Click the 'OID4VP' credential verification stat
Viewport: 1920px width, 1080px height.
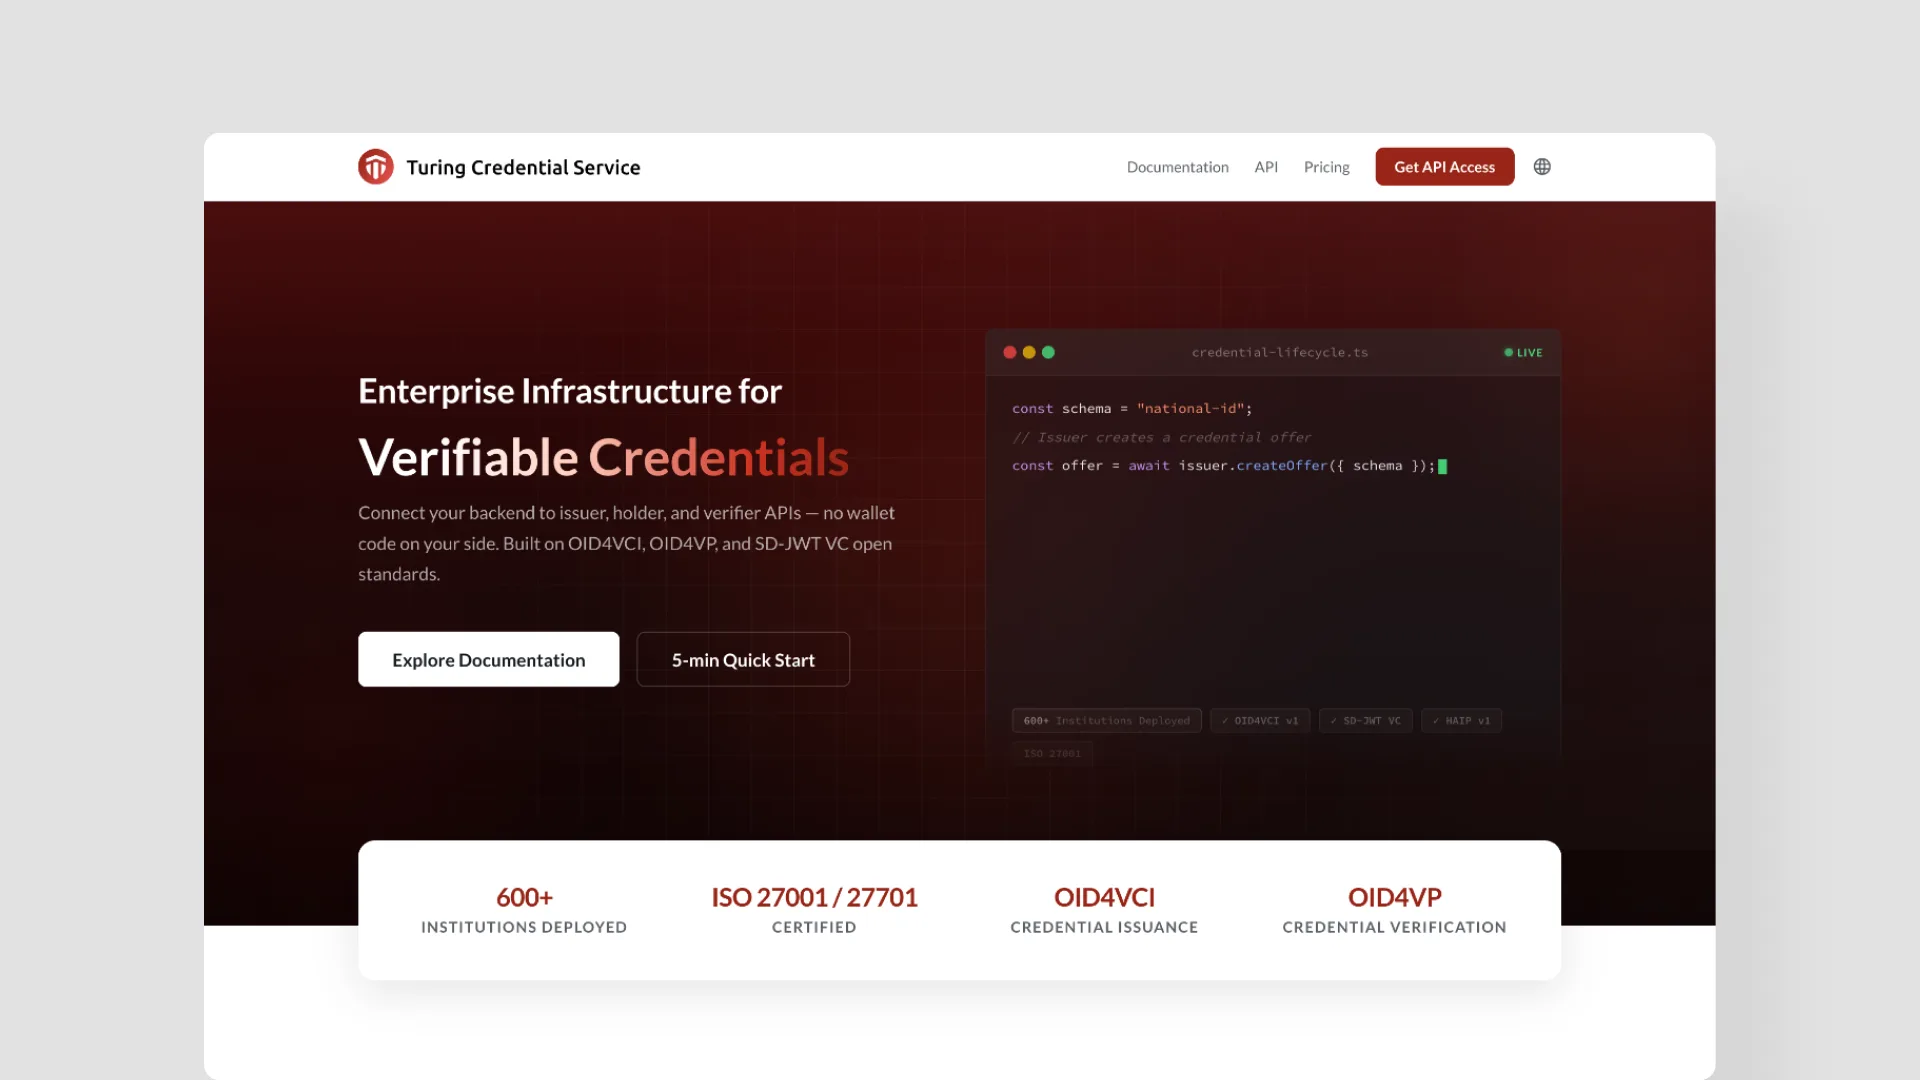[x=1394, y=898]
